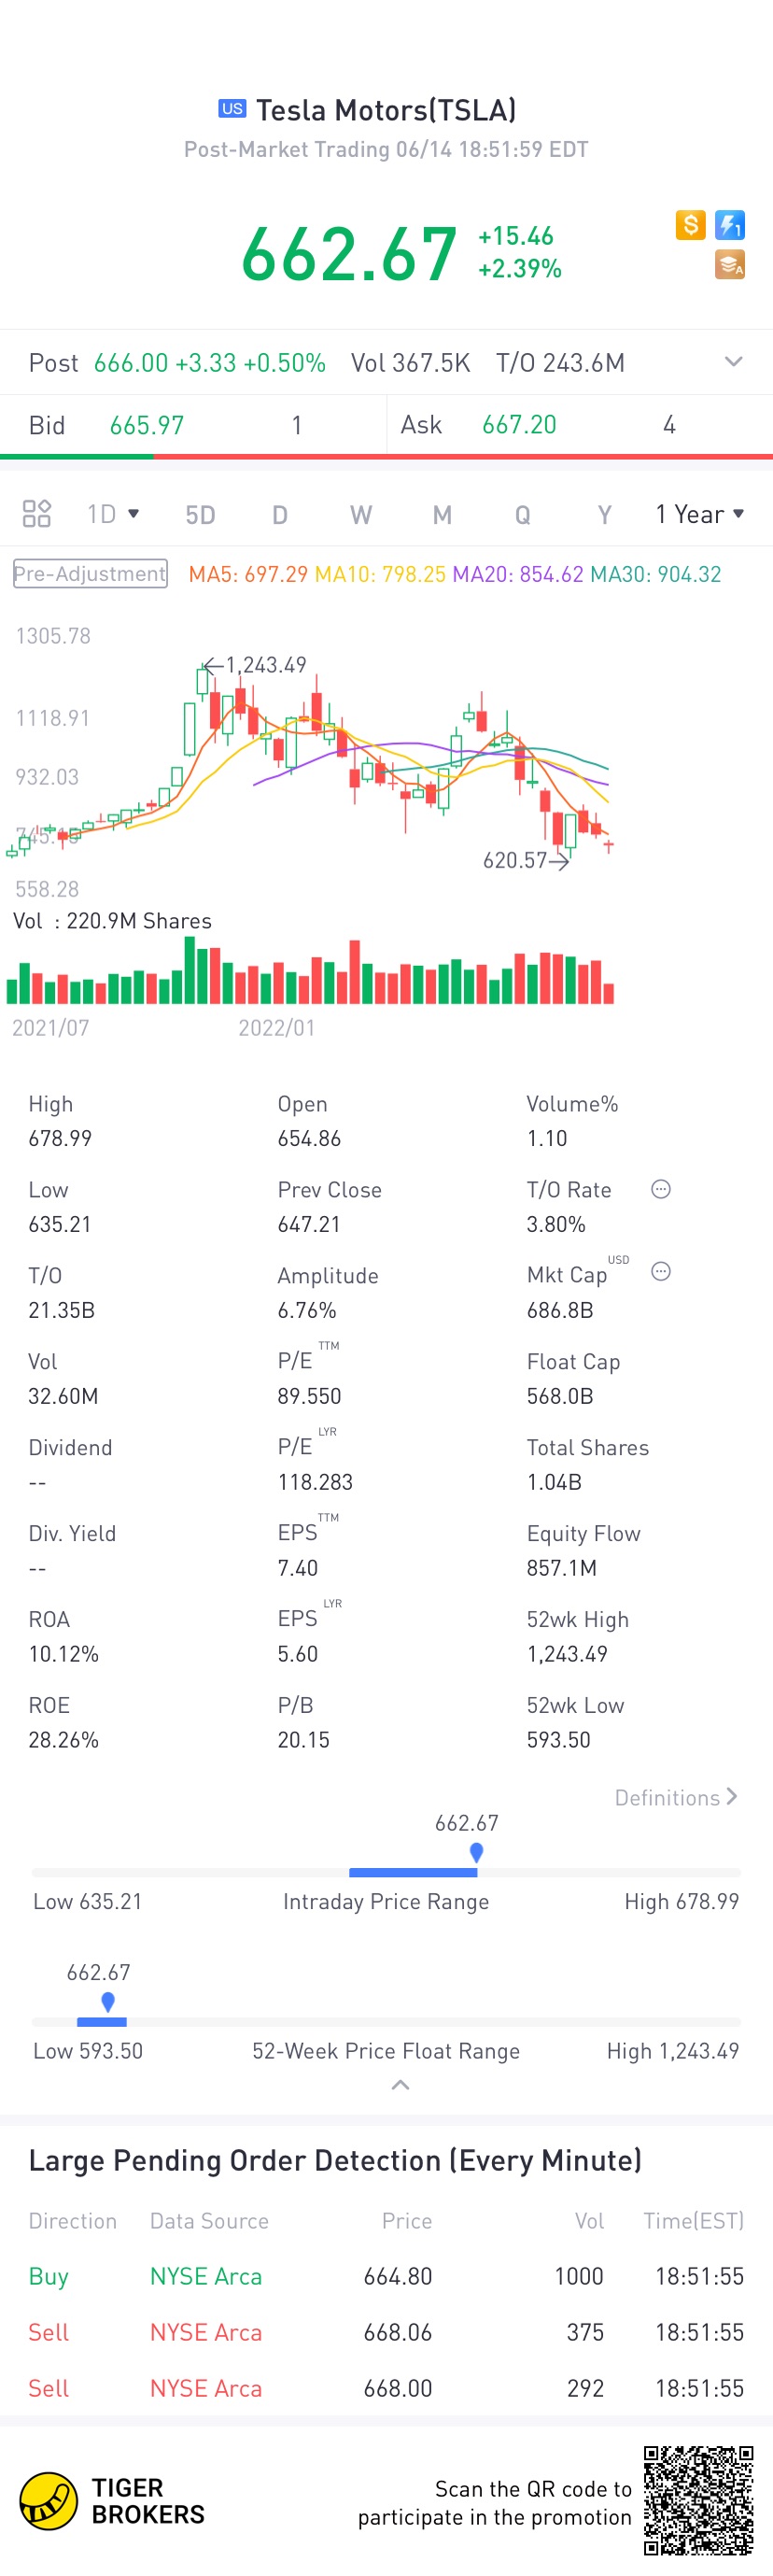Open the 1 Year range dropdown
Screen dimensions: 773x2576
[x=699, y=514]
